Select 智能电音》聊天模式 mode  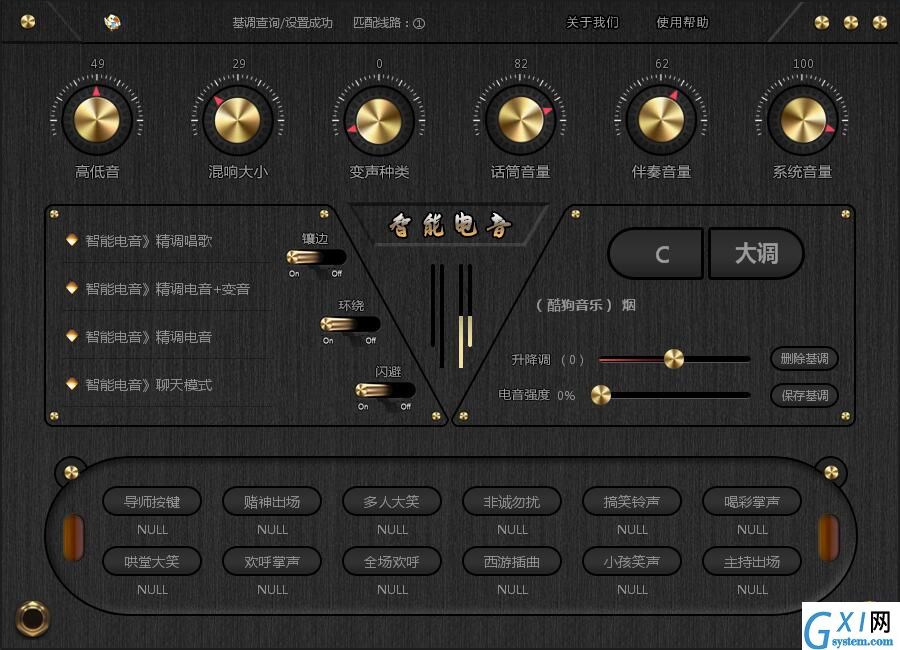coord(149,385)
